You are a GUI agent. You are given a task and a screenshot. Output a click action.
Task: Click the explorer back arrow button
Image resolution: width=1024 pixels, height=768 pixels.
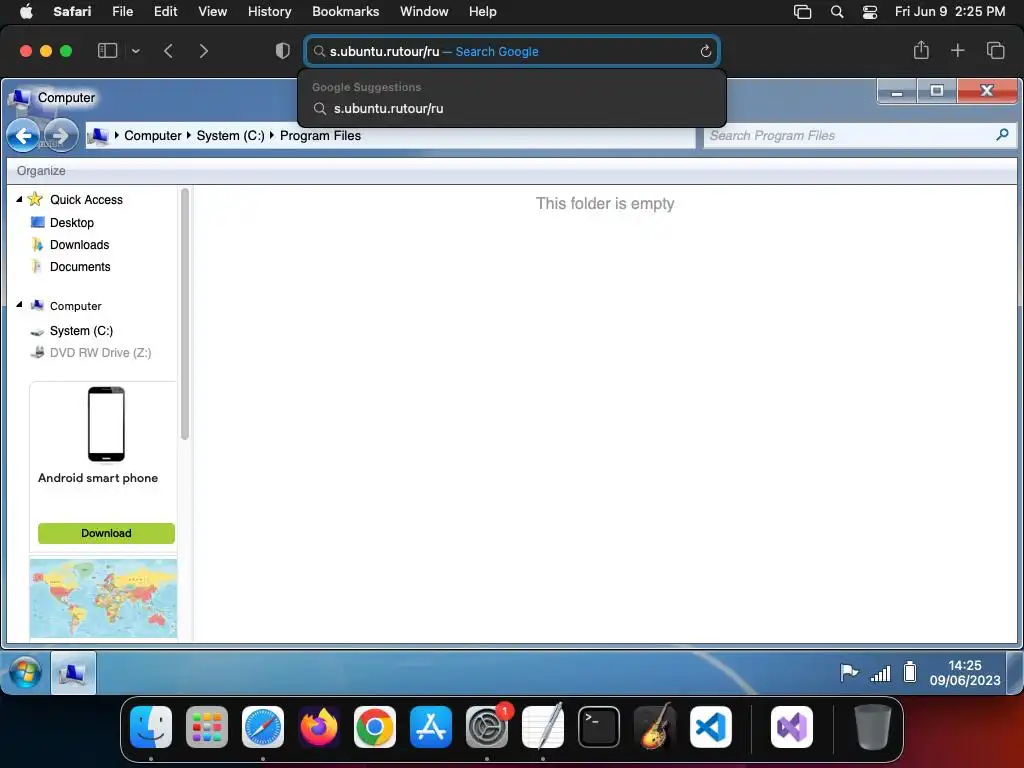[24, 136]
